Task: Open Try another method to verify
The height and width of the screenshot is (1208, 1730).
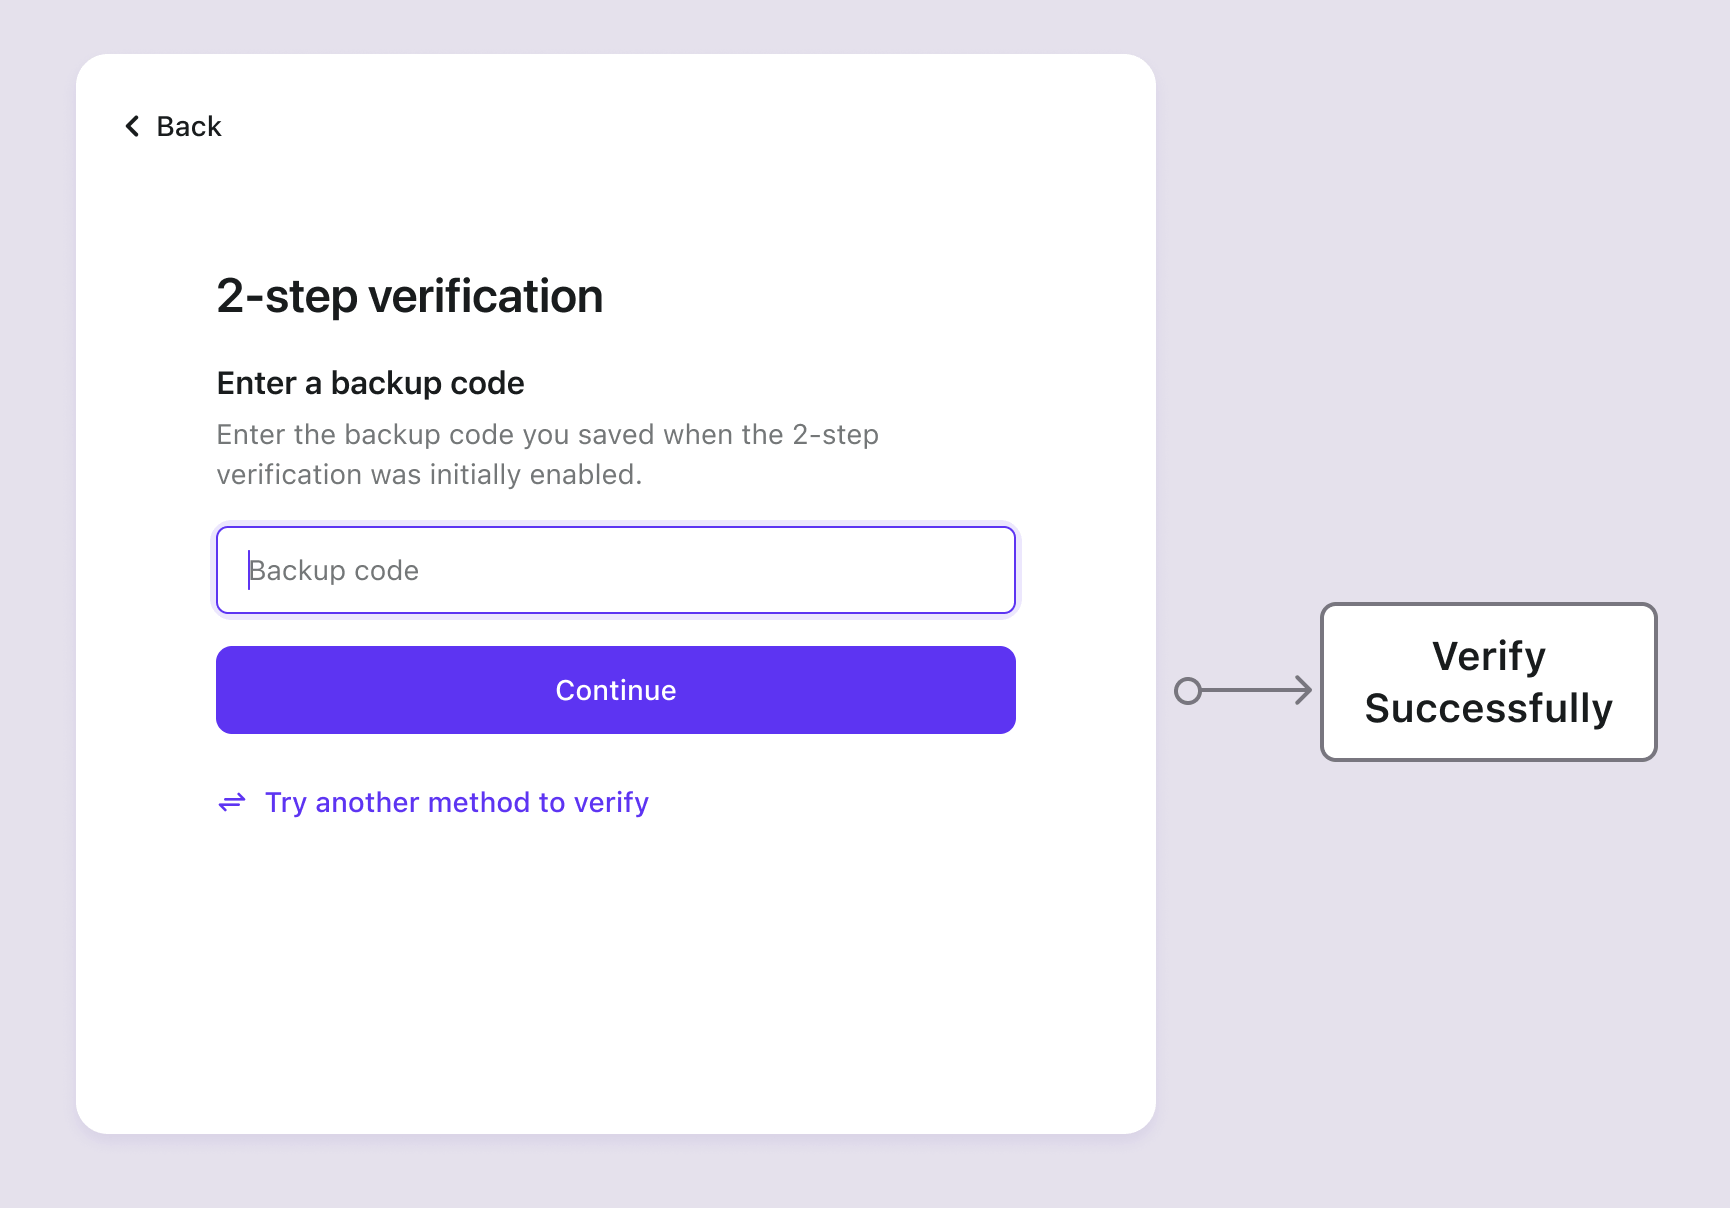Action: pos(456,802)
